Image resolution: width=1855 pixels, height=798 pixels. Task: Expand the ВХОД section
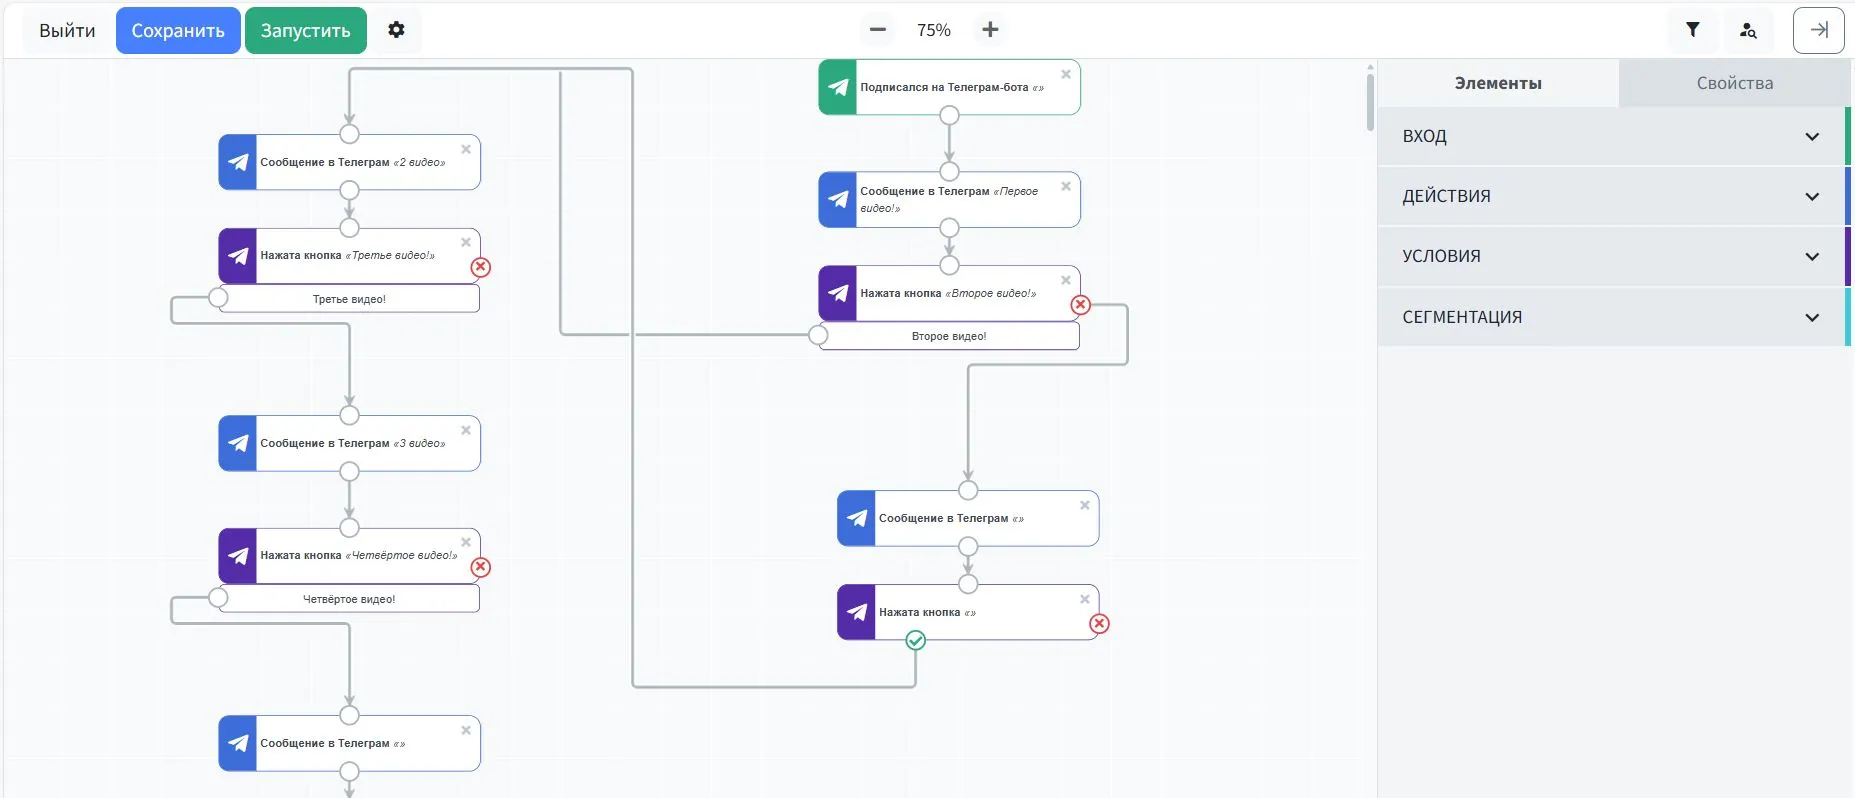pyautogui.click(x=1611, y=136)
